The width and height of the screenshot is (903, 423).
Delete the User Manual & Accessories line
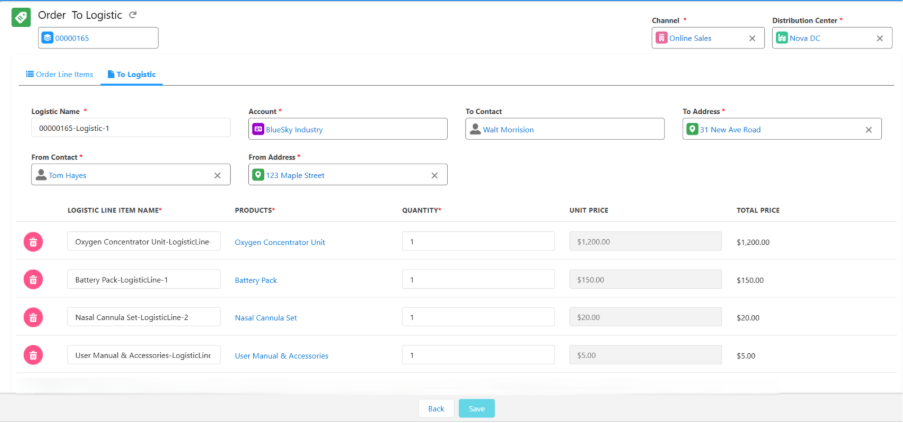pos(33,355)
